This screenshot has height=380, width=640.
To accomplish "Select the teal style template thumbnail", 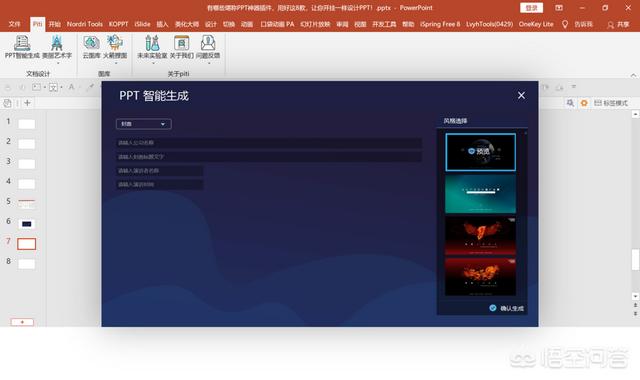I will 480,194.
